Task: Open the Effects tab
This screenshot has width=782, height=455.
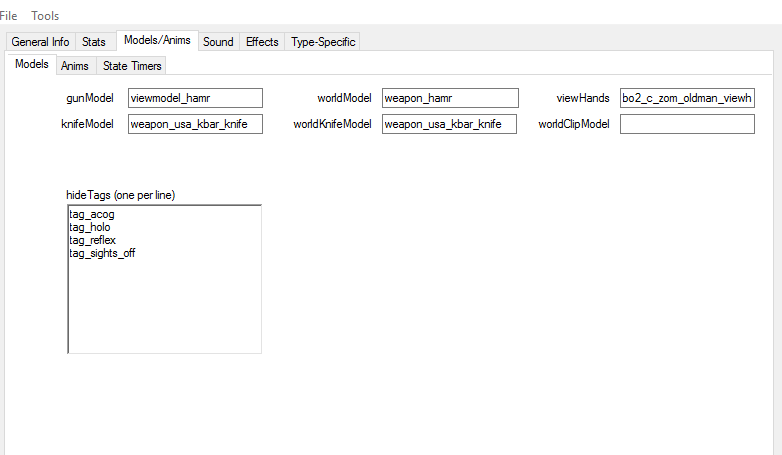Action: tap(262, 42)
